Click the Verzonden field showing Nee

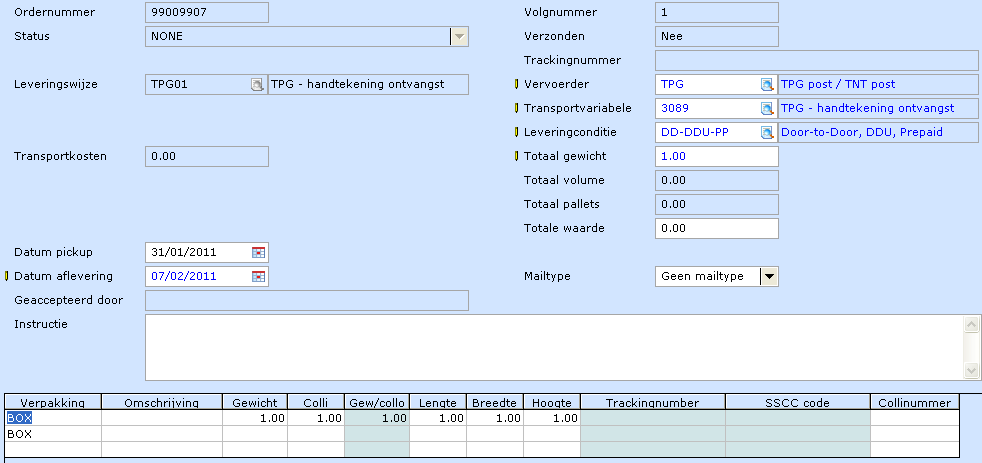[x=717, y=36]
